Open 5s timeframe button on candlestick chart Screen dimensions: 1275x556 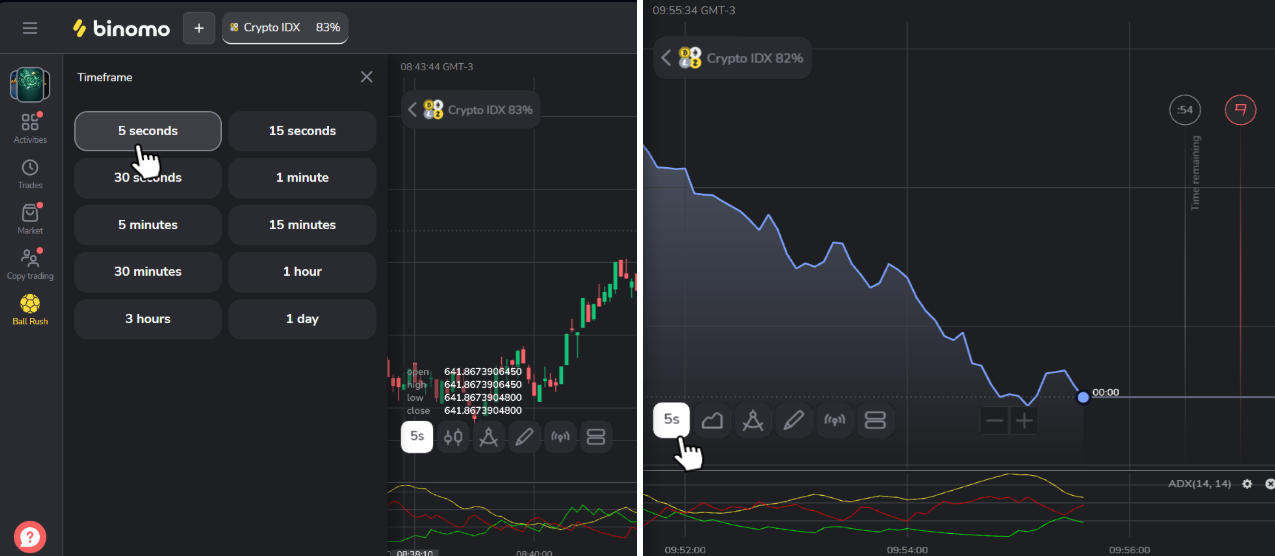[417, 437]
